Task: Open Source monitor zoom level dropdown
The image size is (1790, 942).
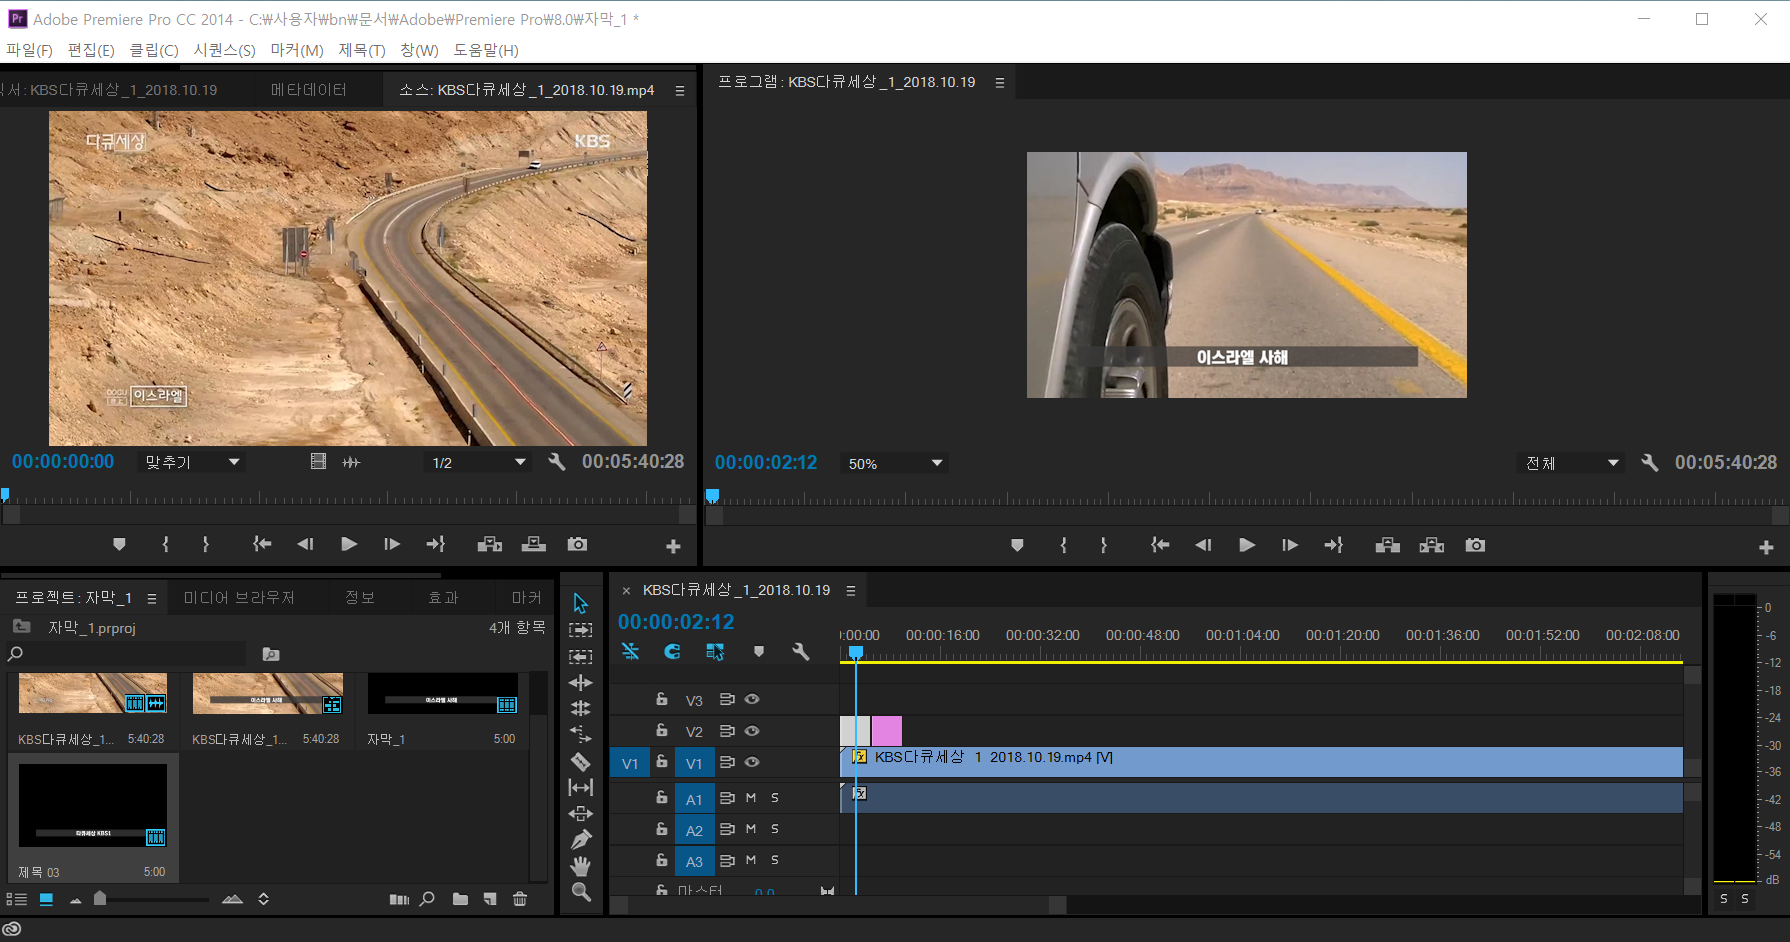Action: [x=192, y=462]
